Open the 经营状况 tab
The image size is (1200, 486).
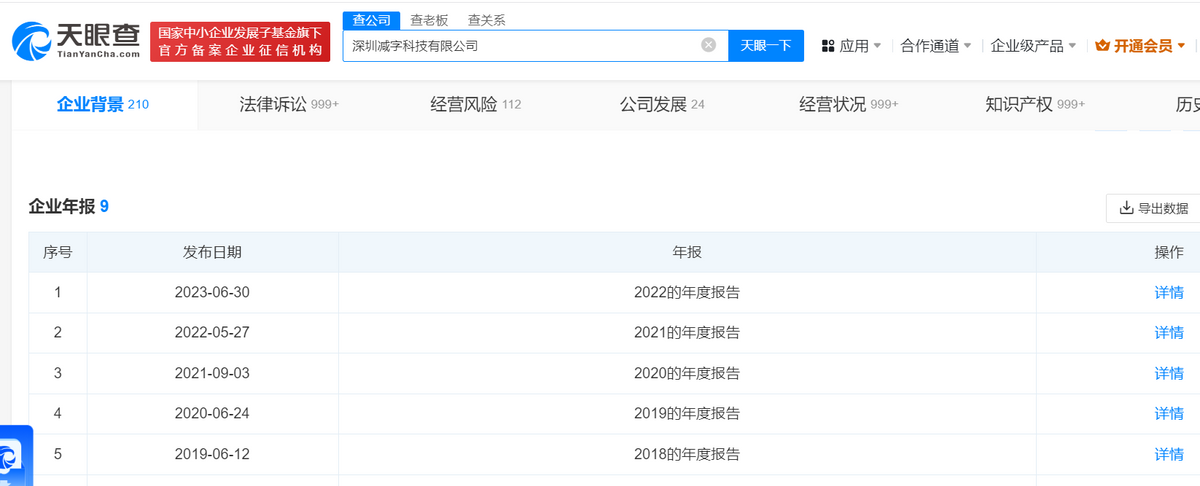849,104
